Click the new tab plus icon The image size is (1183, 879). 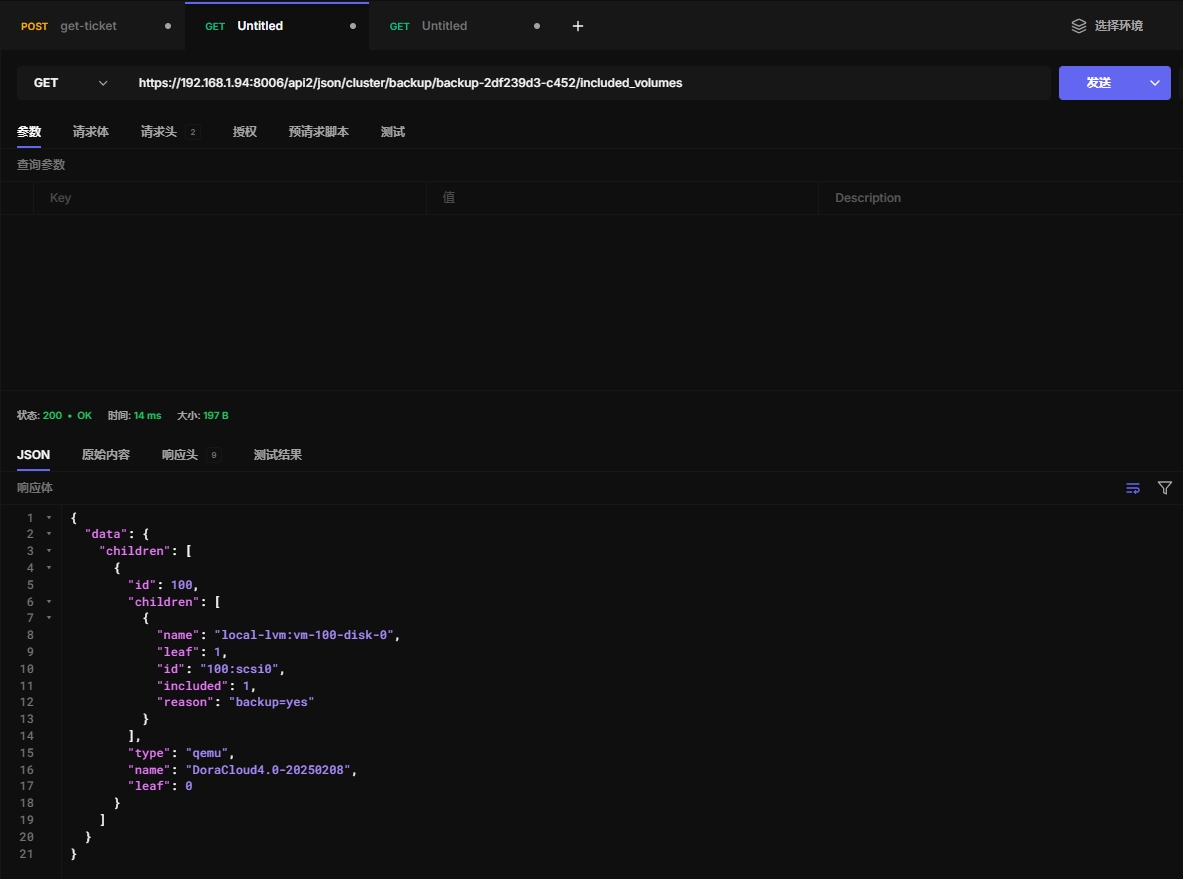click(x=577, y=26)
